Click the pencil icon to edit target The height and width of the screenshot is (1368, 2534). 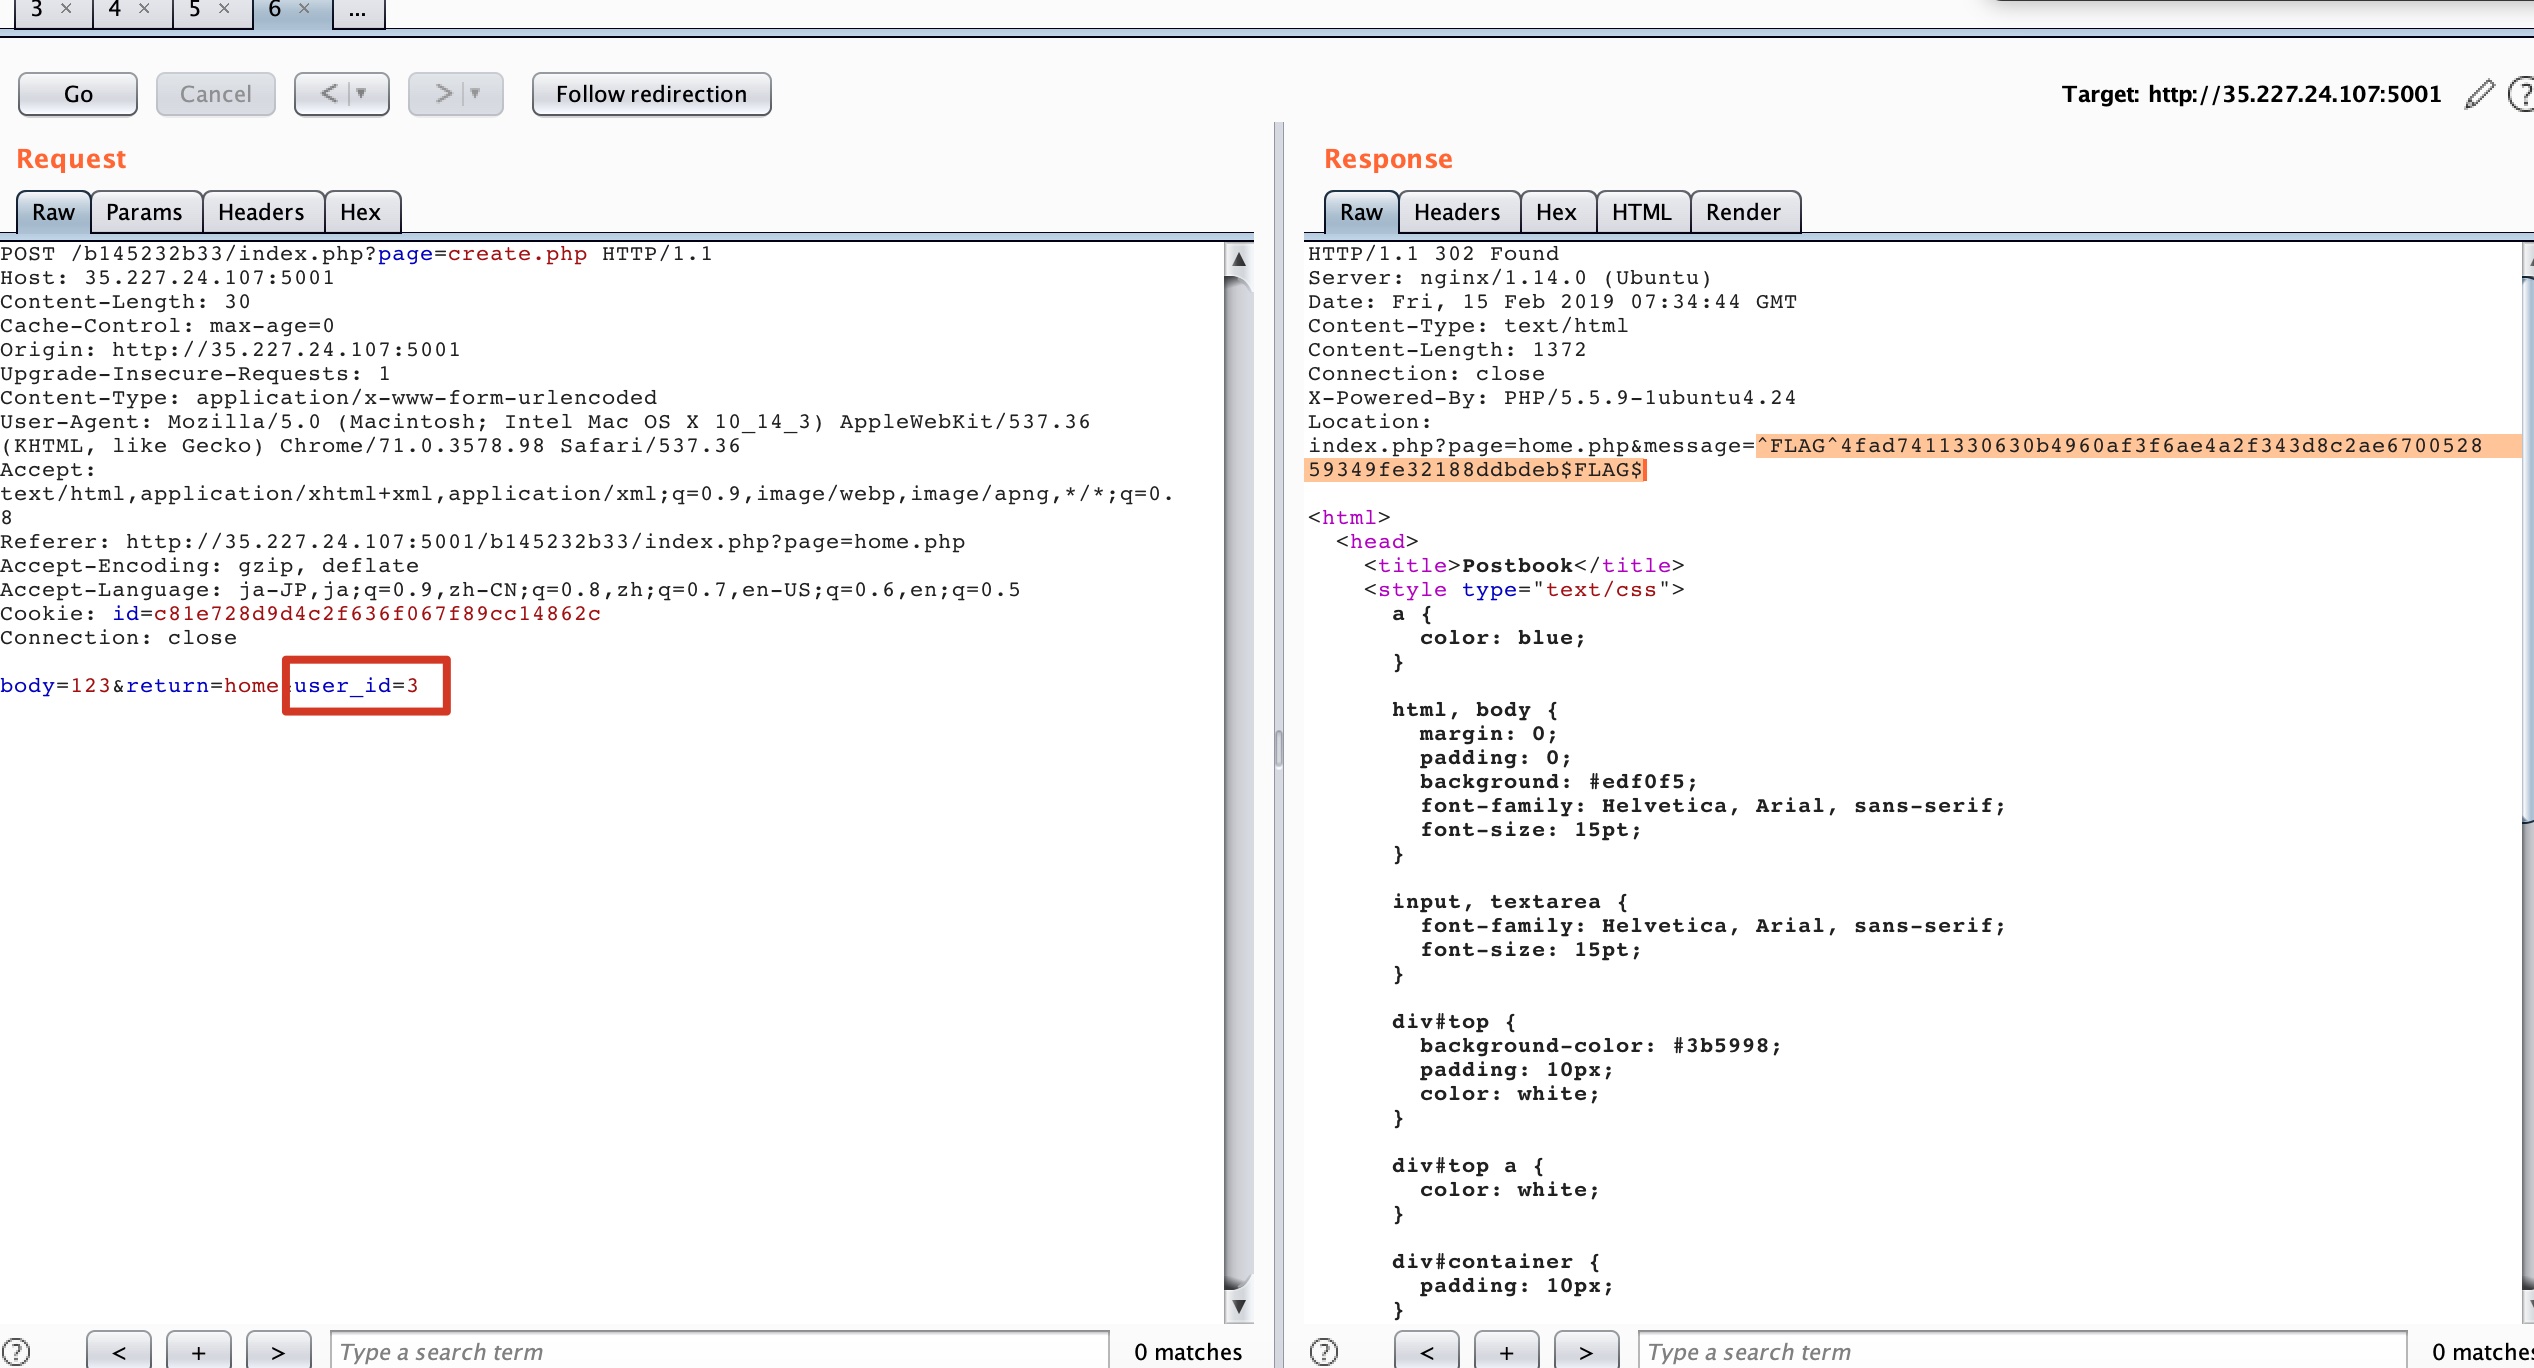point(2479,95)
